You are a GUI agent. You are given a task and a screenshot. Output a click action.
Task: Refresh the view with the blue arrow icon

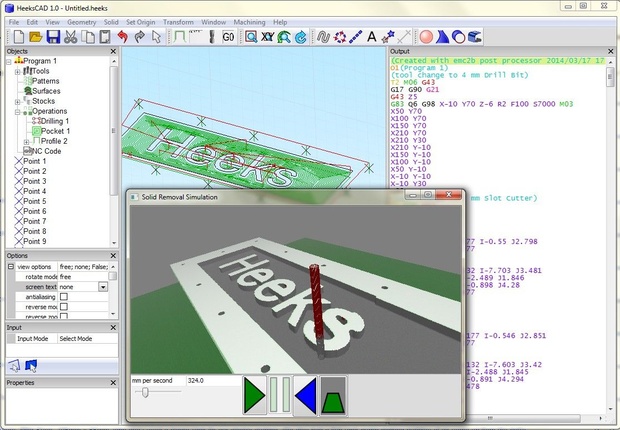coord(301,37)
